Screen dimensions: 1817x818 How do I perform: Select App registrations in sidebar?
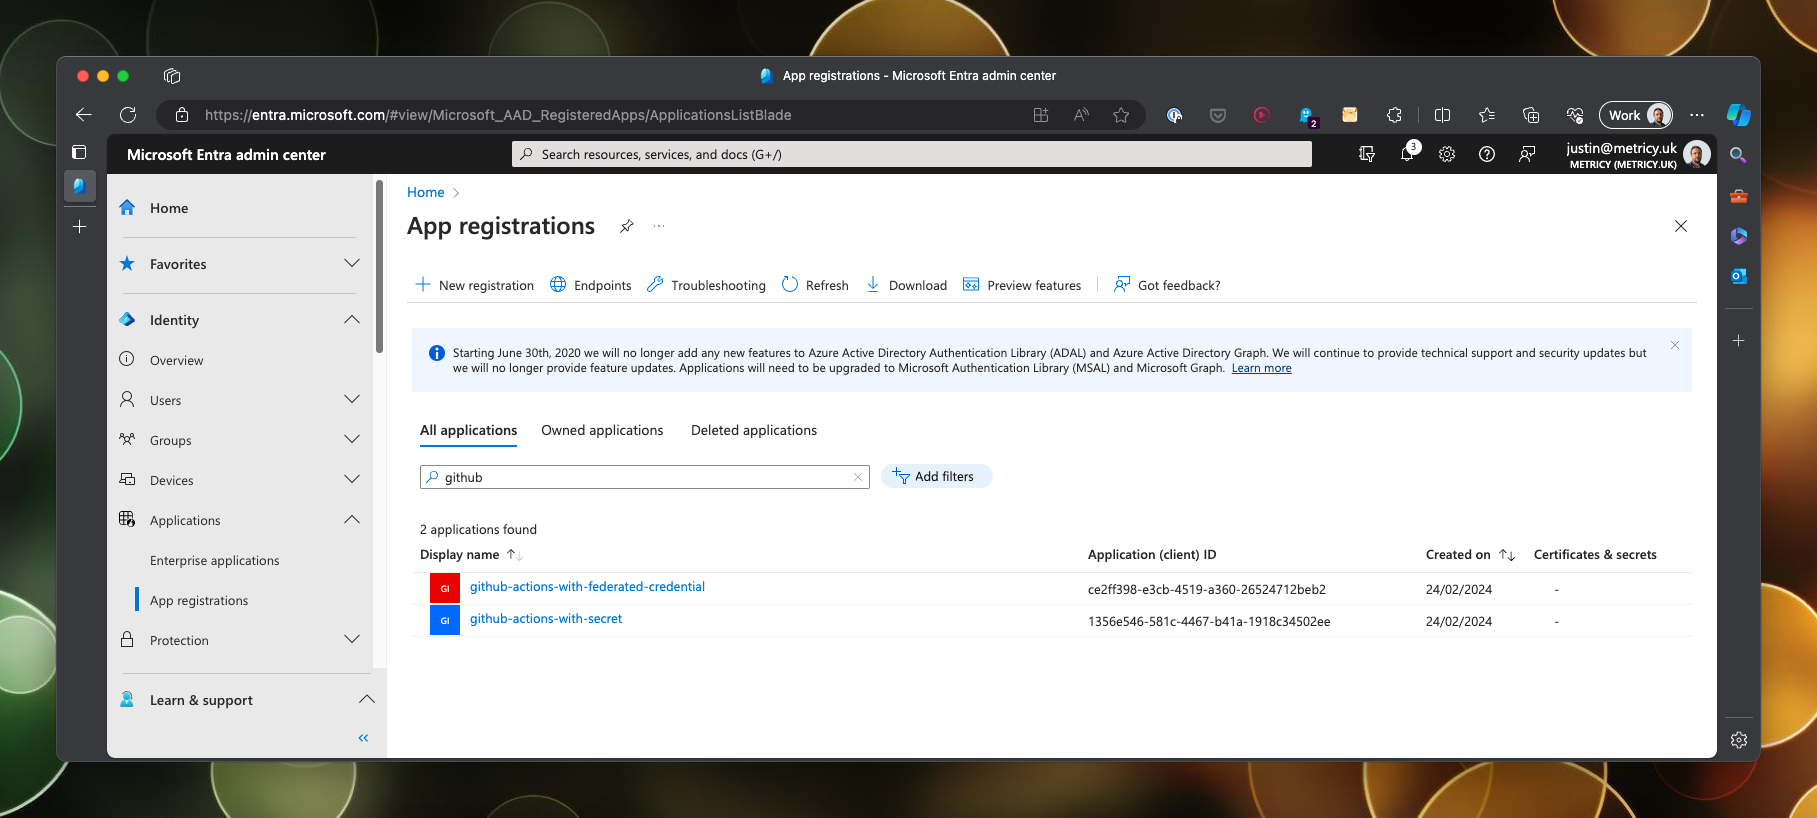(199, 600)
